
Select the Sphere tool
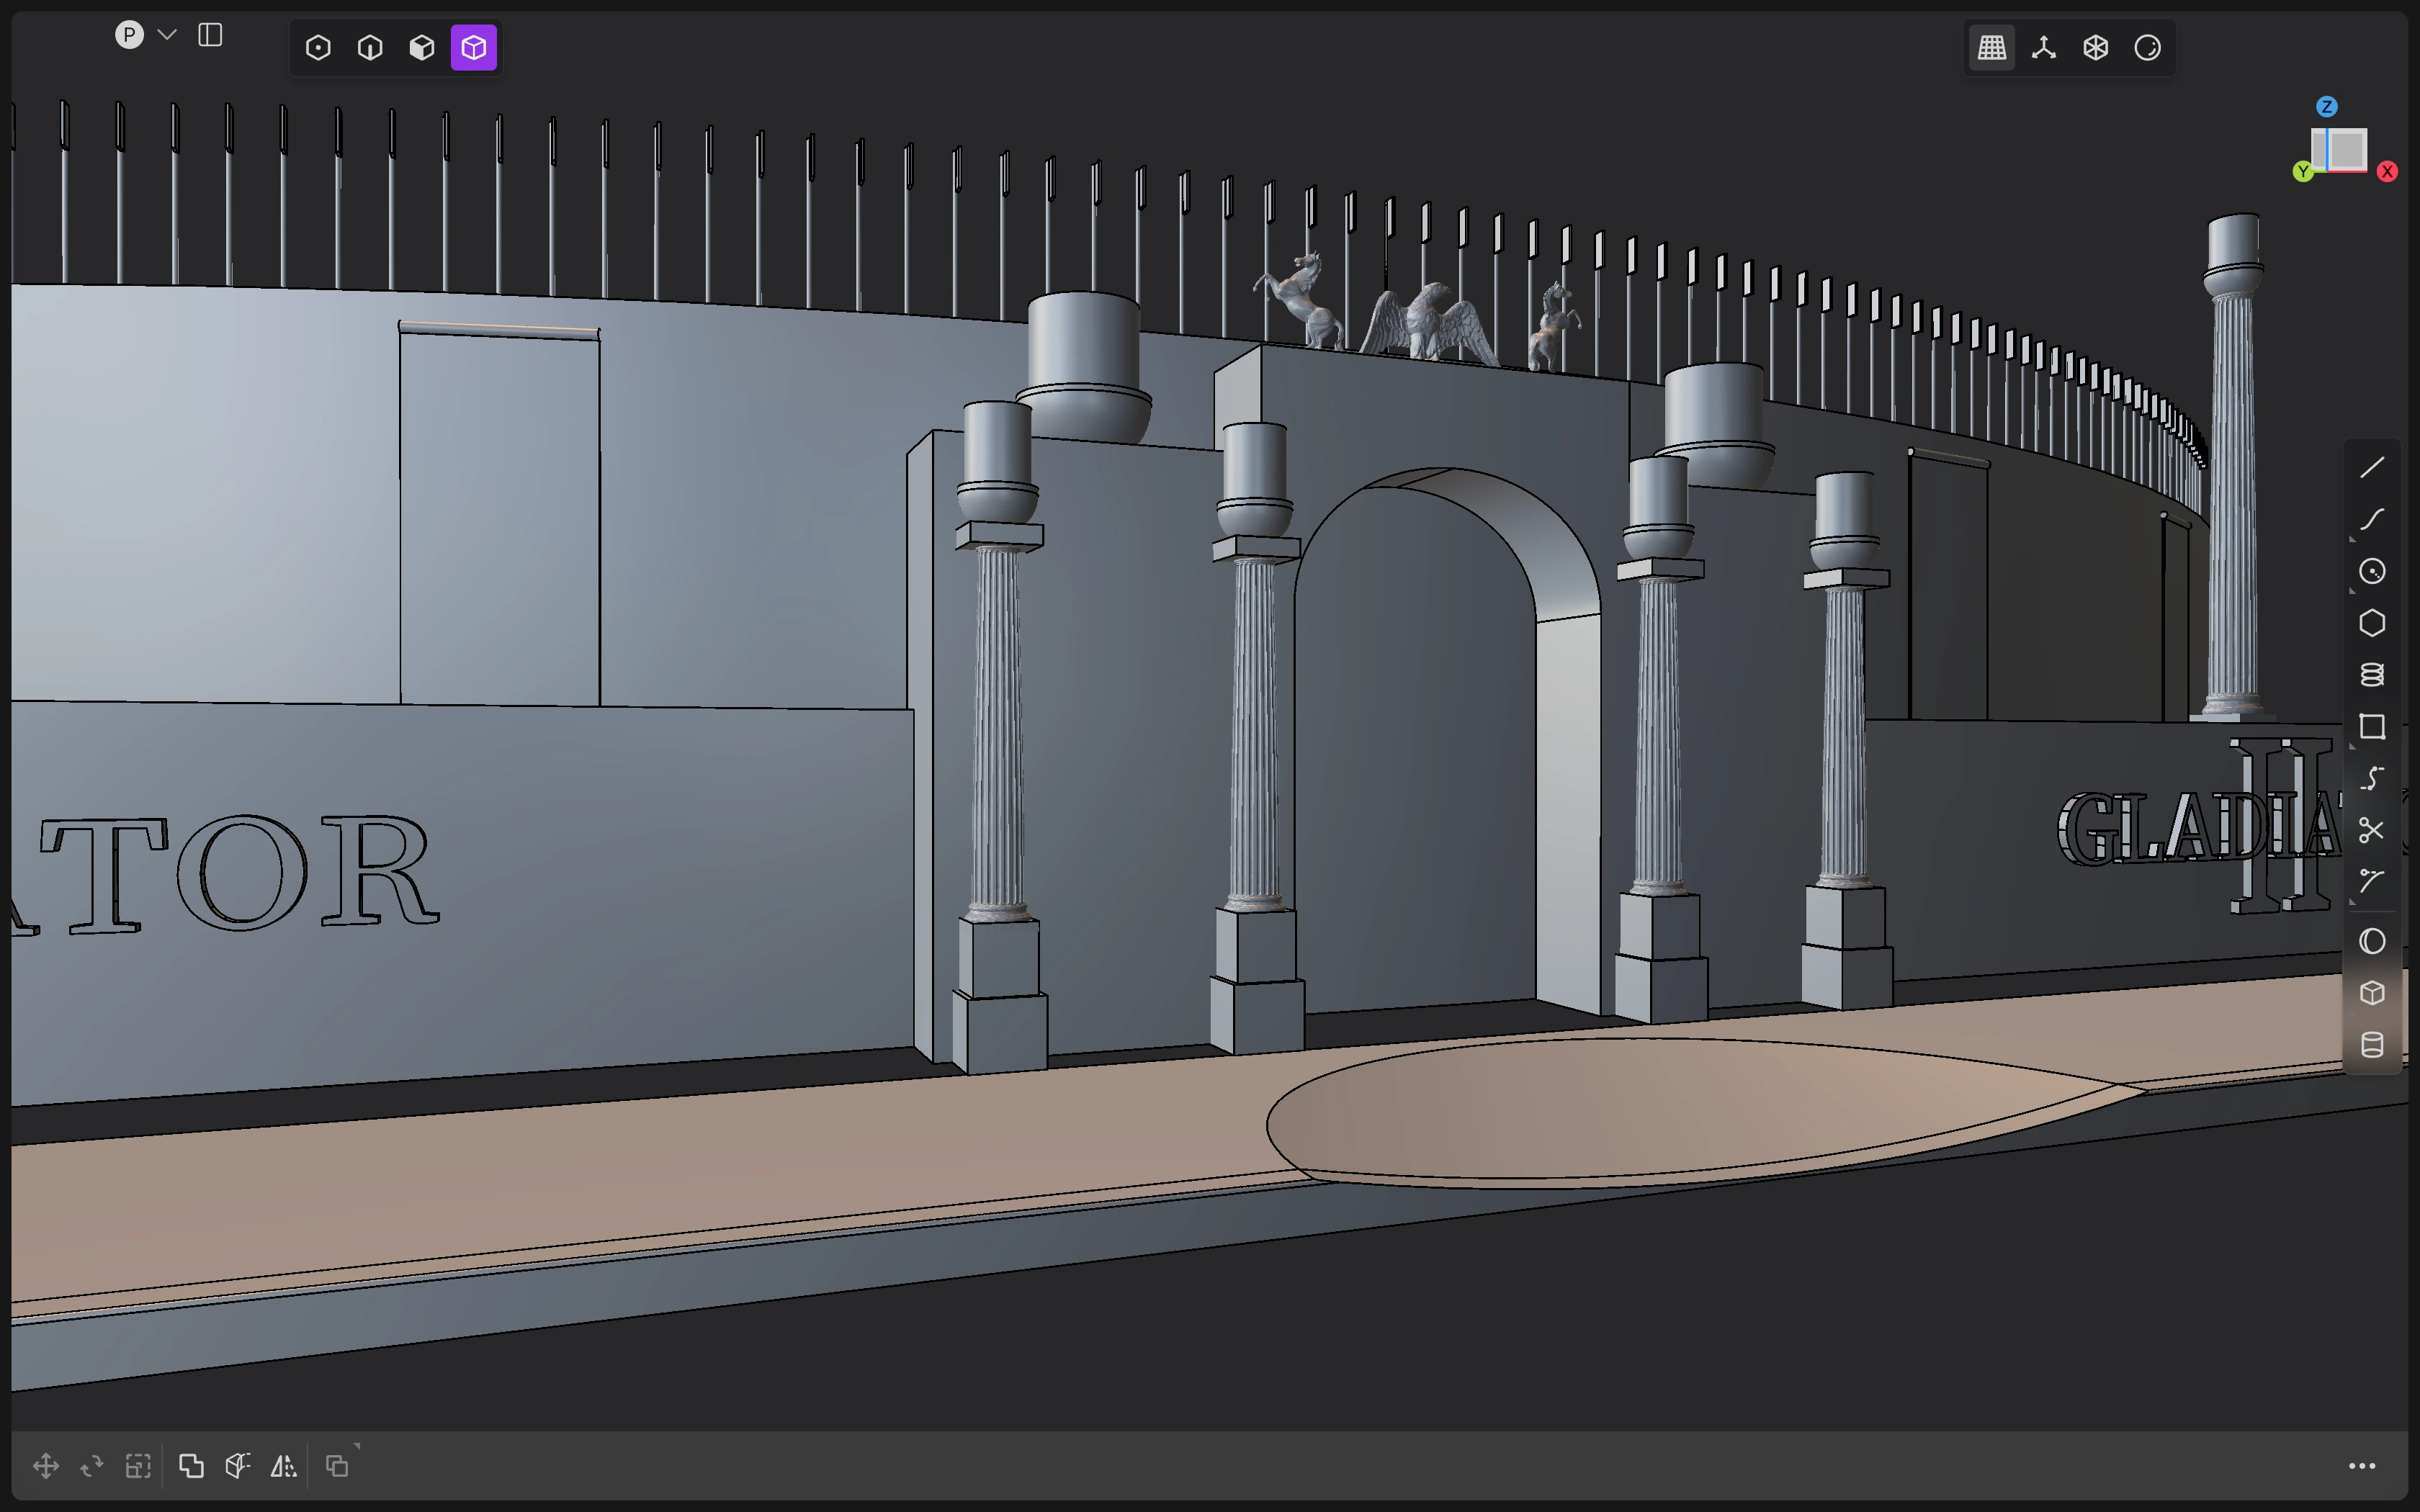click(x=2372, y=941)
